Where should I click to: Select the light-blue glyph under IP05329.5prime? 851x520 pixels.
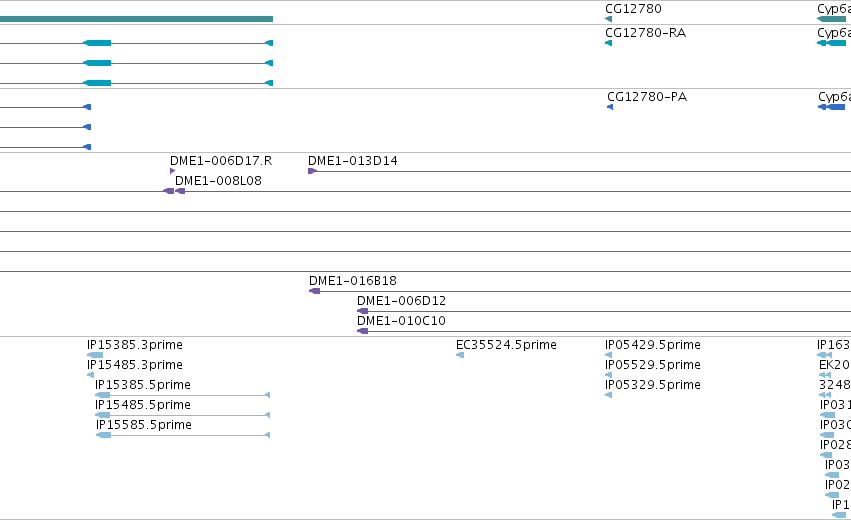point(608,395)
